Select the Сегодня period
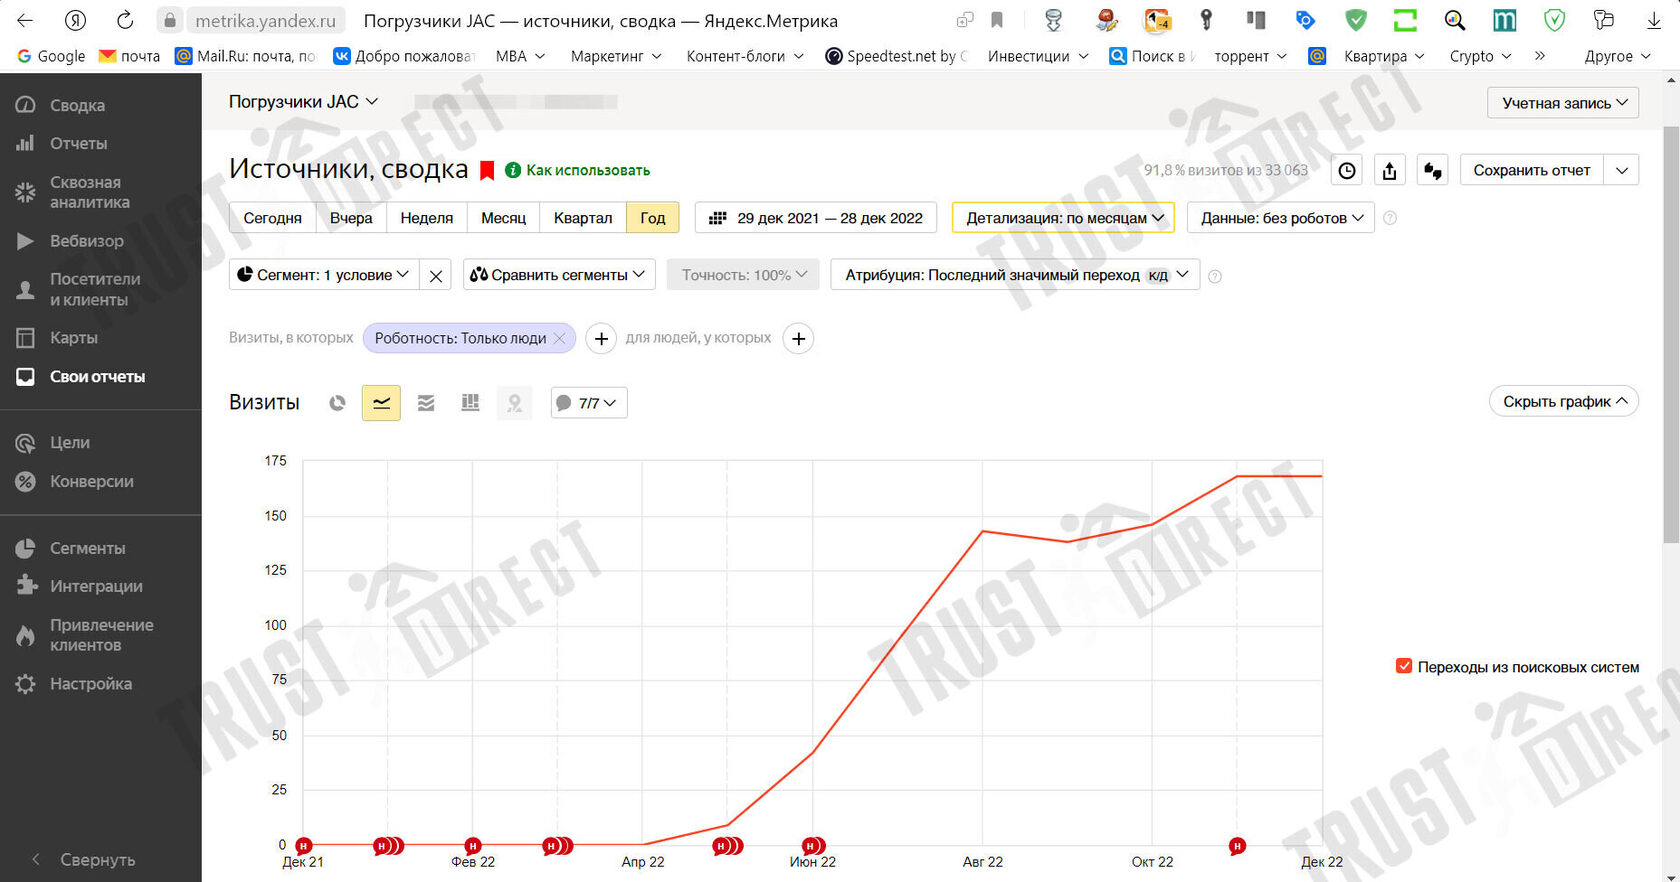 point(272,218)
